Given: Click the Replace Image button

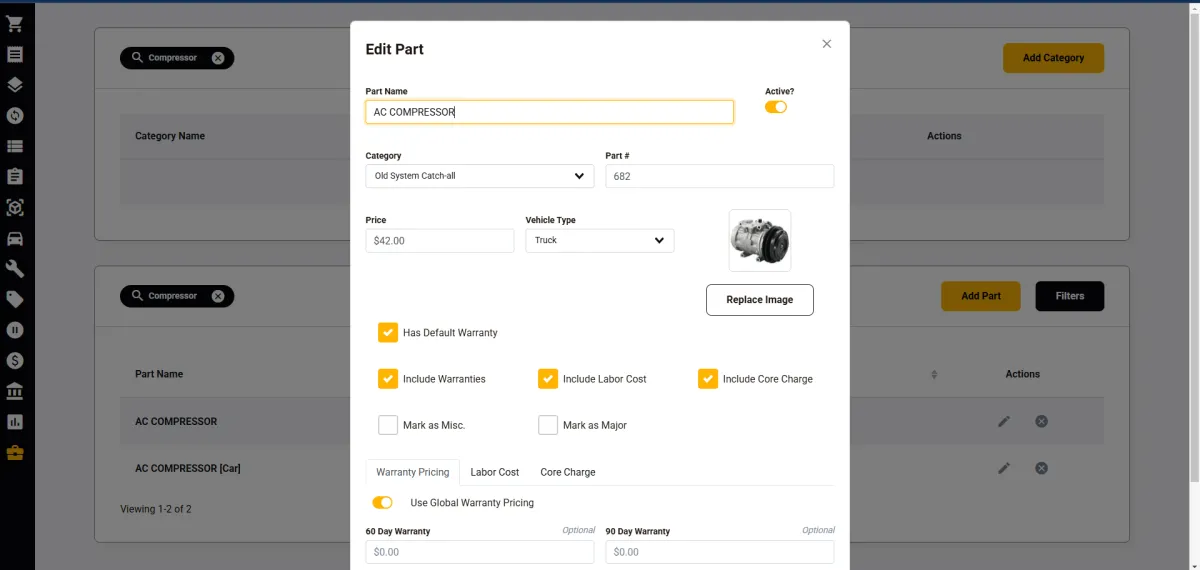Looking at the screenshot, I should click(x=759, y=300).
